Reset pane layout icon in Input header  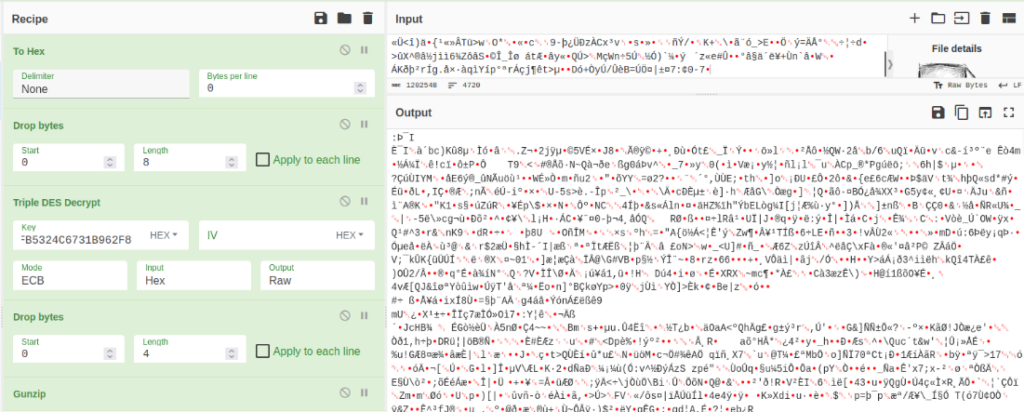1008,18
